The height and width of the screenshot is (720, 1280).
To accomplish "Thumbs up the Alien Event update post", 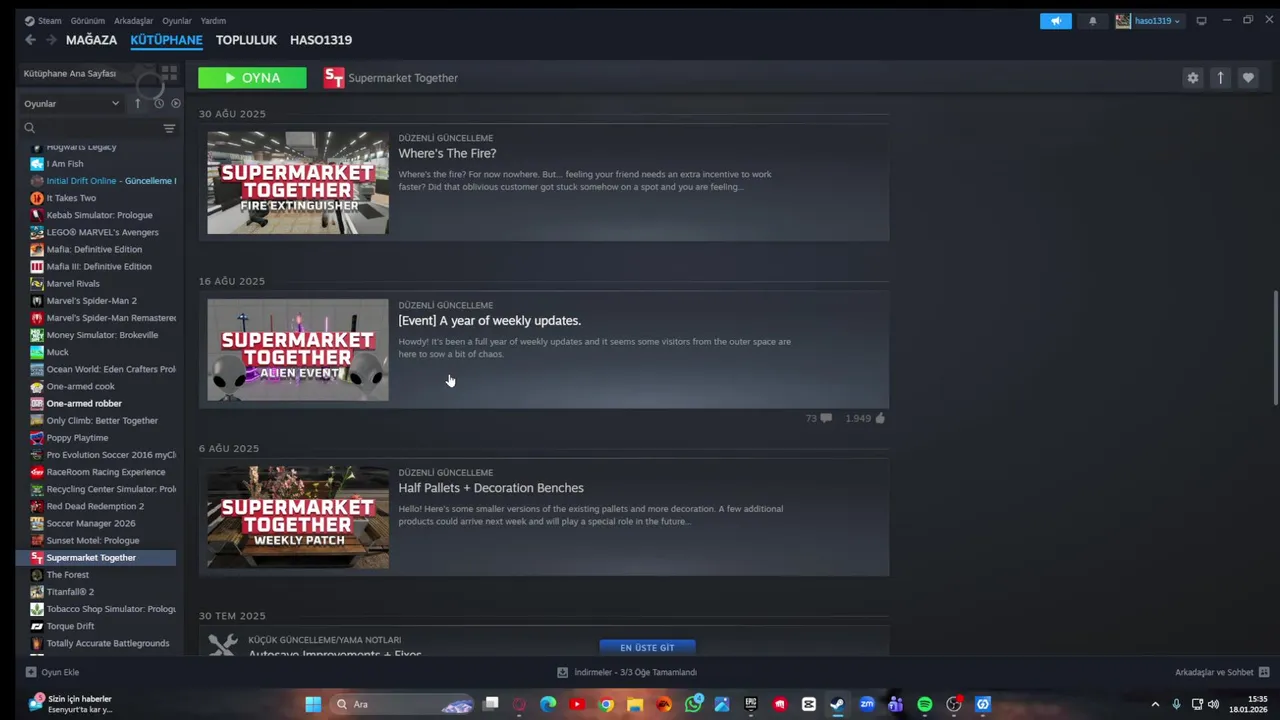I will tap(880, 418).
